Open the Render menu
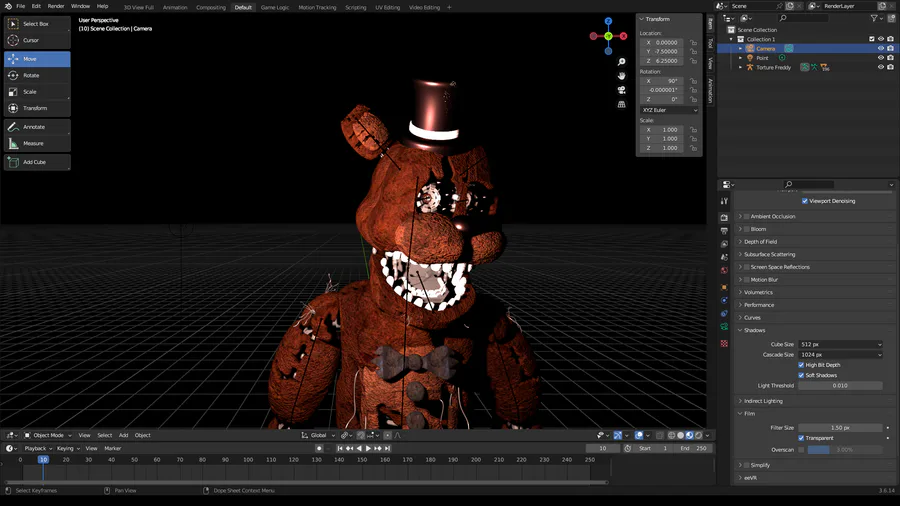 click(56, 6)
